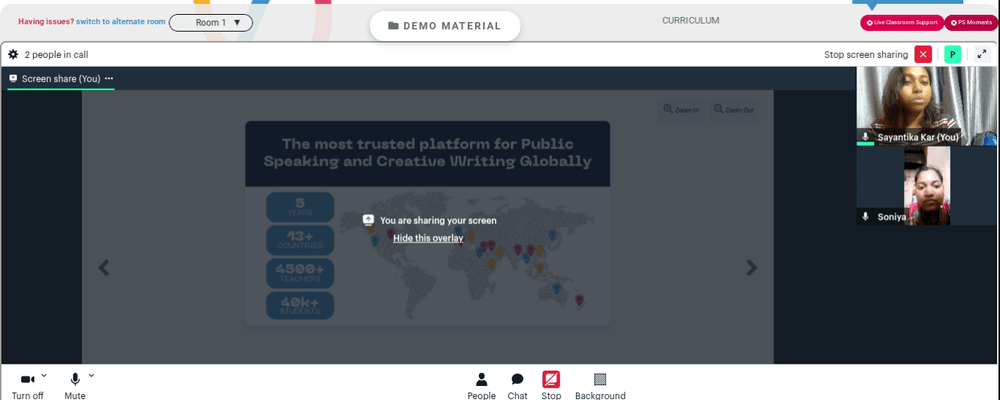
Task: Click the 'You are sharing your screen' message
Action: tap(438, 221)
